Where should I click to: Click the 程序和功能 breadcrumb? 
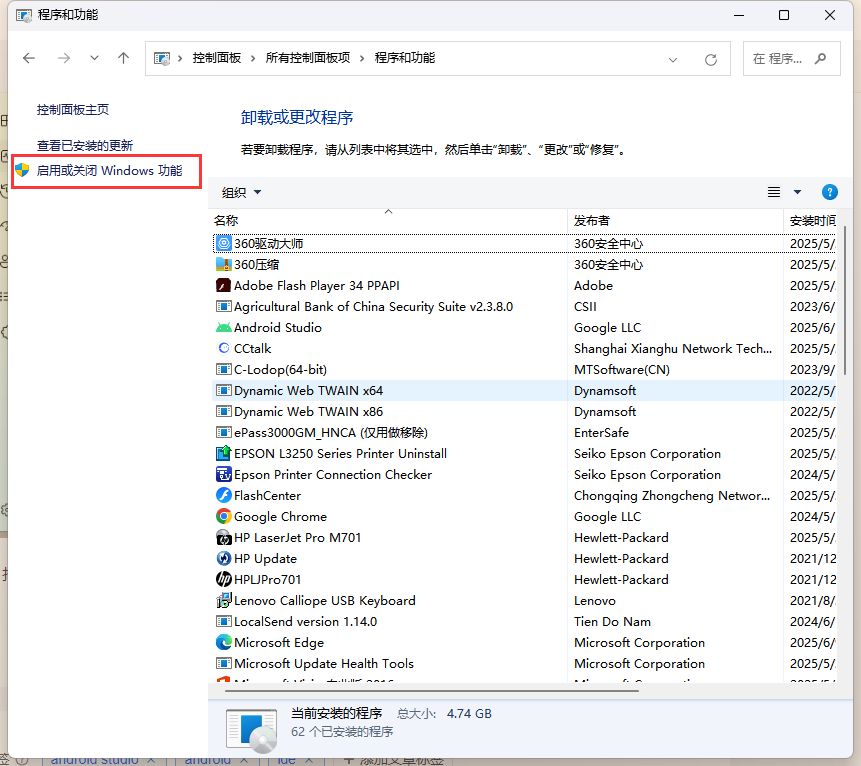coord(405,58)
